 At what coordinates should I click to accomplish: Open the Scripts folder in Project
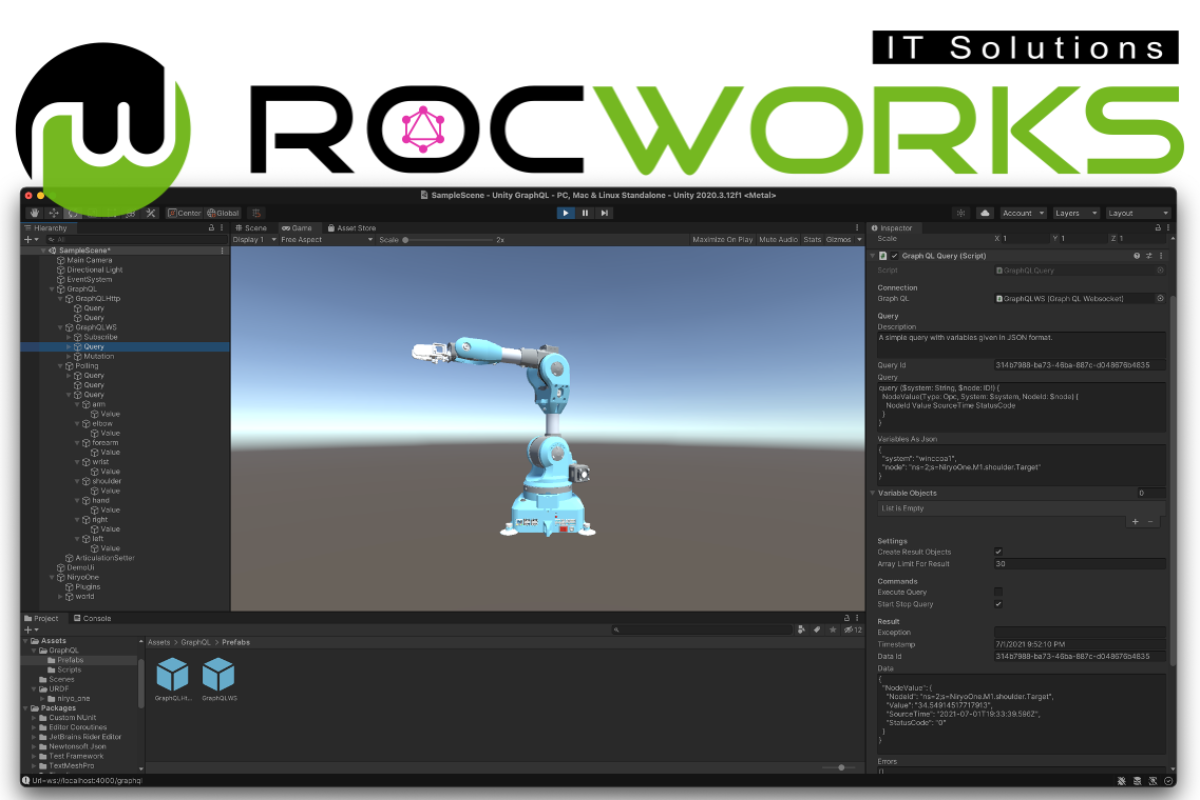click(70, 670)
